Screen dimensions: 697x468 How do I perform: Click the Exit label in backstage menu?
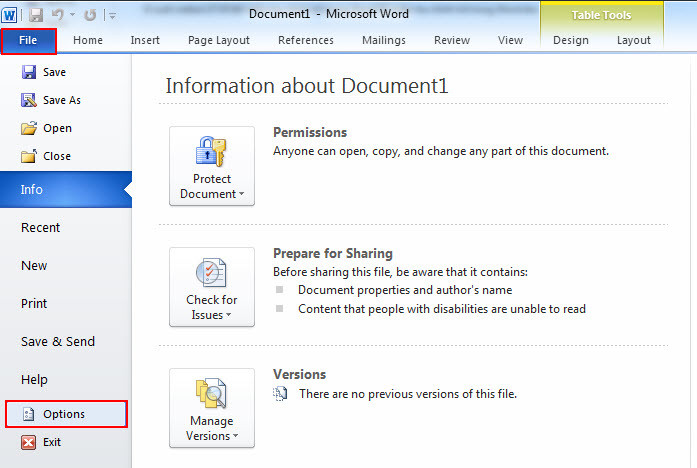52,442
